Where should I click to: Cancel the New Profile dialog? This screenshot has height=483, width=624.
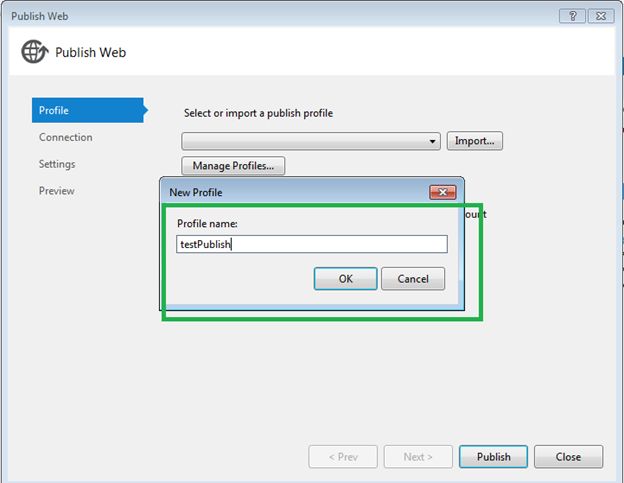pyautogui.click(x=413, y=279)
